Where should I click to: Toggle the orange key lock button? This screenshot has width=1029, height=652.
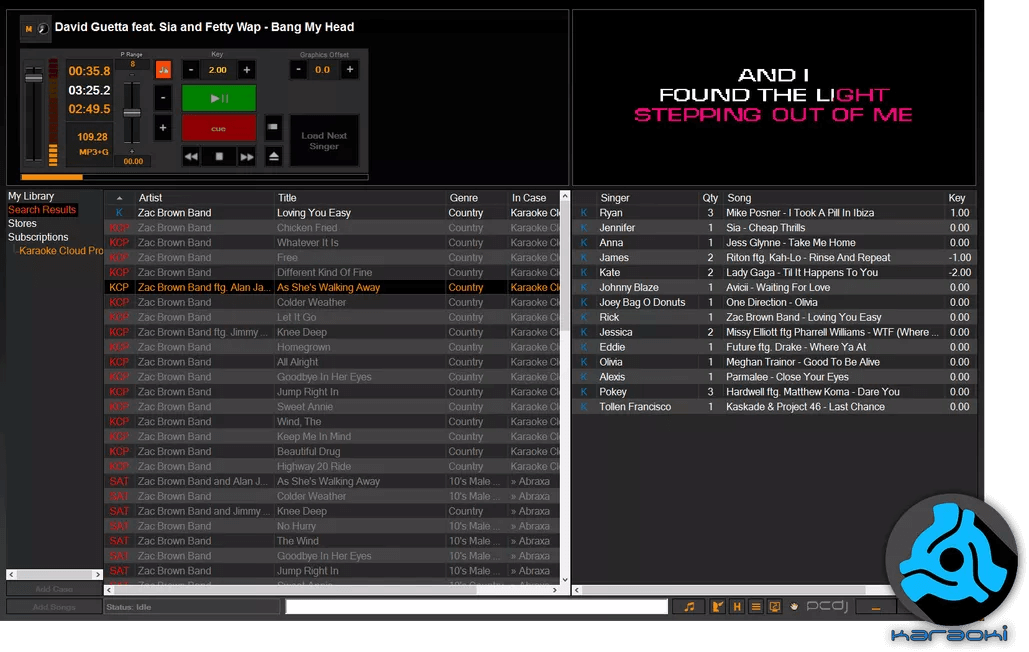pos(163,69)
